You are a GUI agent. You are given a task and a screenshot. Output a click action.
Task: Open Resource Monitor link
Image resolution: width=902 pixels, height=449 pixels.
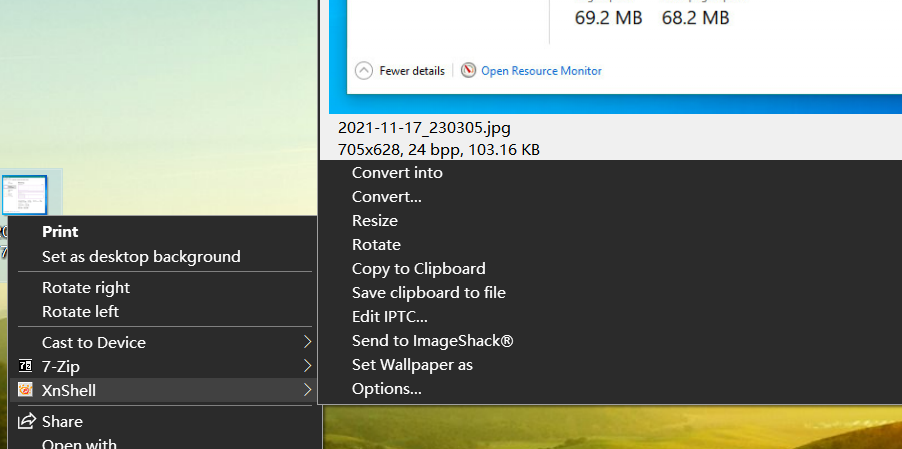point(541,71)
